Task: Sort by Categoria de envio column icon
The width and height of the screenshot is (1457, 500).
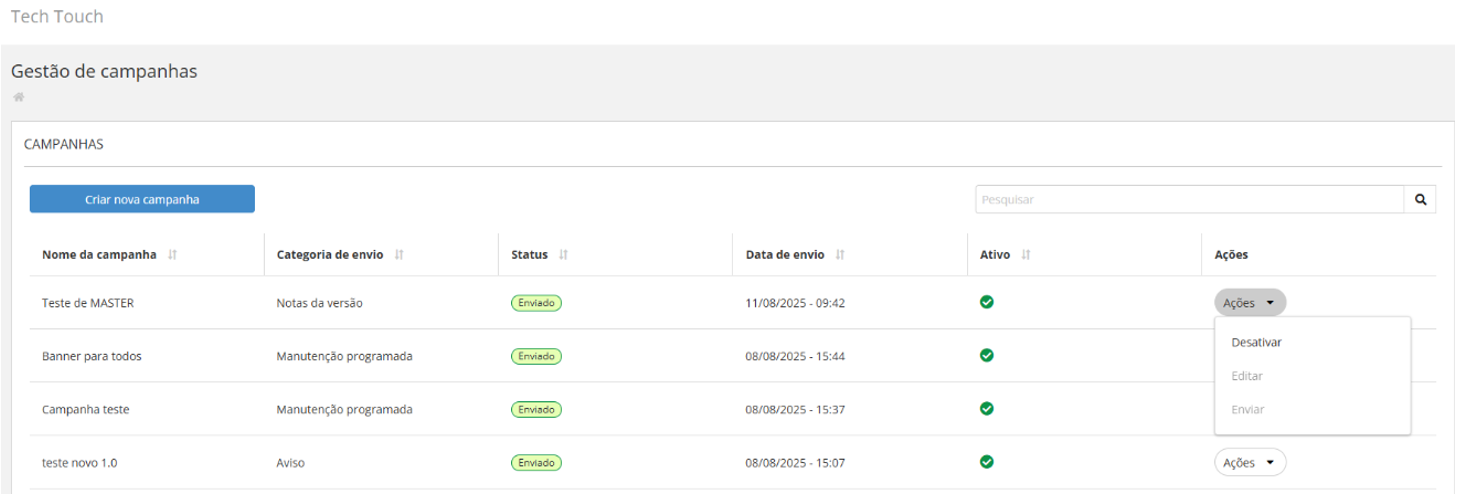Action: click(399, 255)
